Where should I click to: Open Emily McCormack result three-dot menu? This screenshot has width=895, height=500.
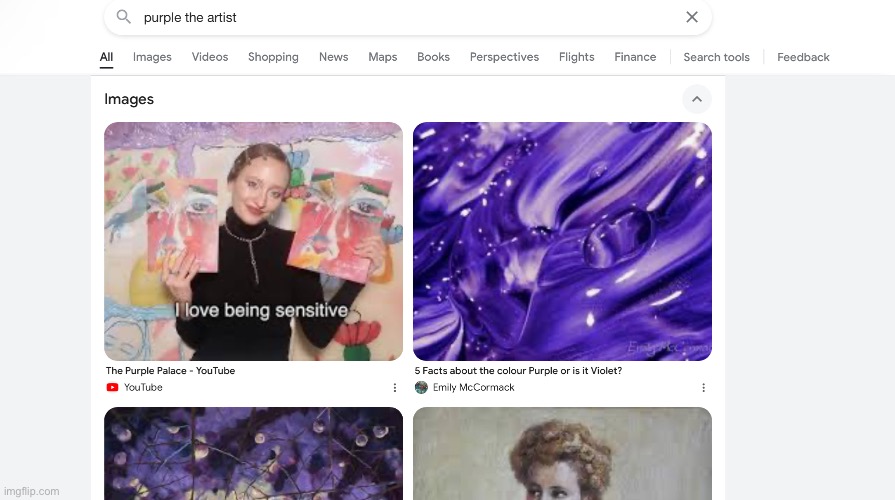[703, 387]
